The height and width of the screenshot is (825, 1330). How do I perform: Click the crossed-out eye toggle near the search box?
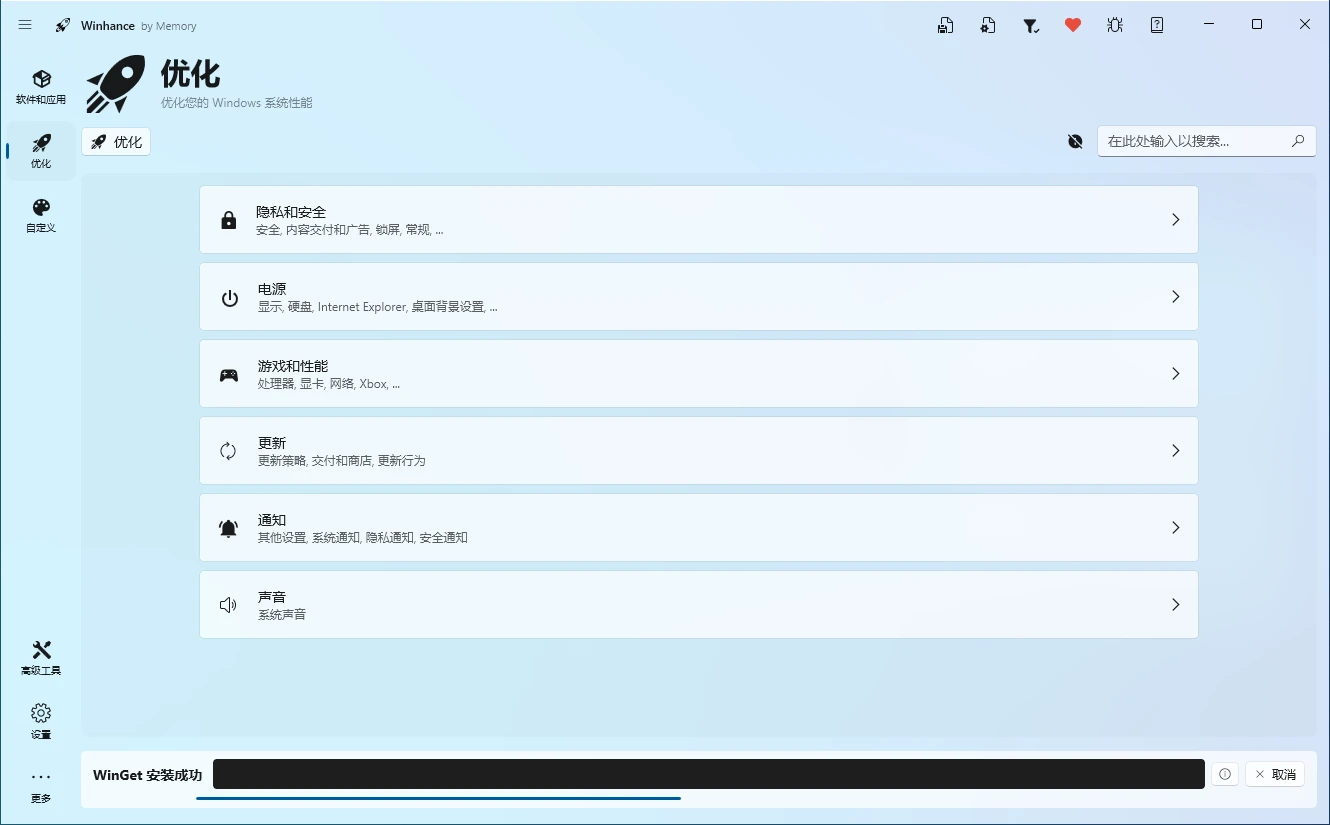pos(1074,141)
